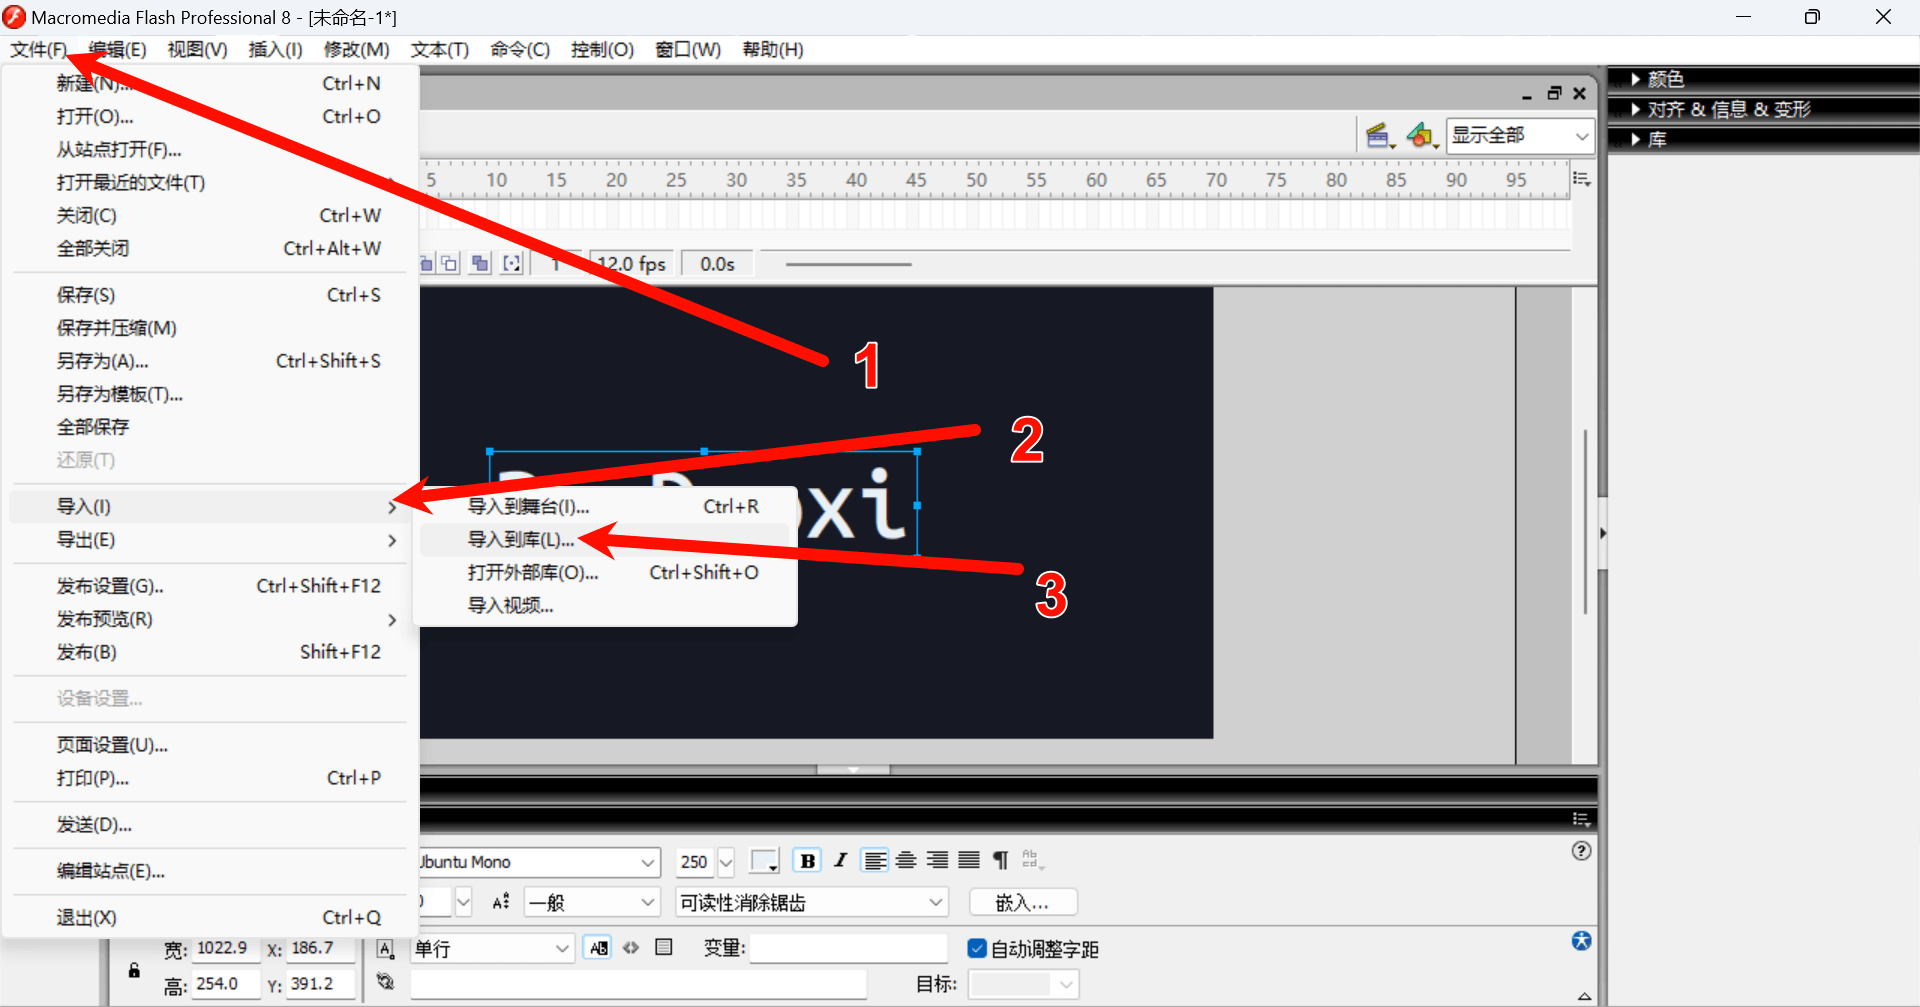Viewport: 1920px width, 1007px height.
Task: Click the letter spacing A icon
Action: [x=501, y=902]
